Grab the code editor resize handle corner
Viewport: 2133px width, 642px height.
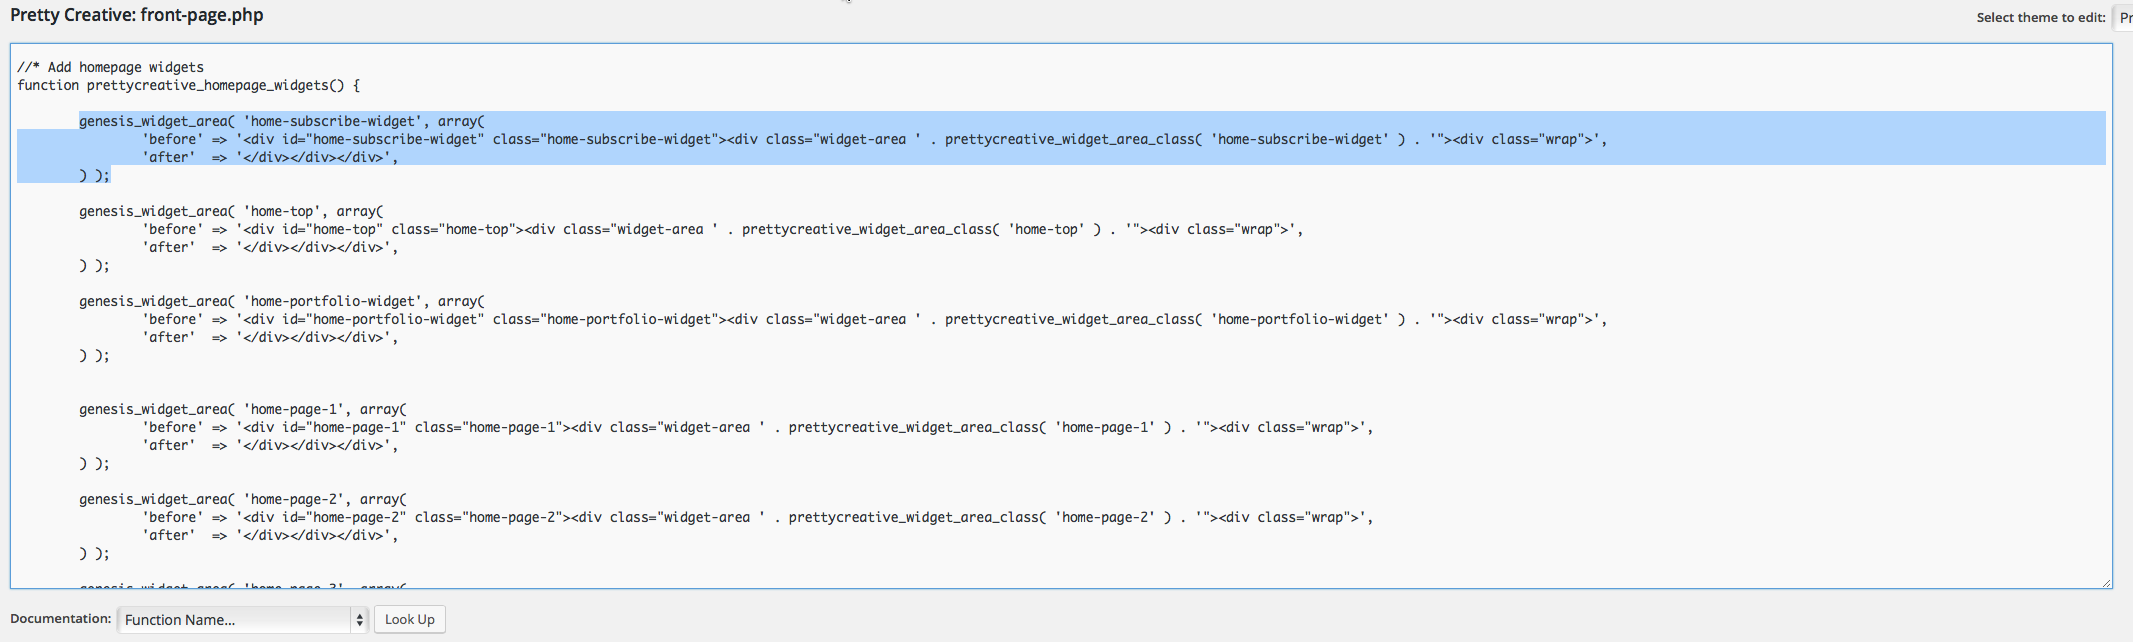[2105, 582]
